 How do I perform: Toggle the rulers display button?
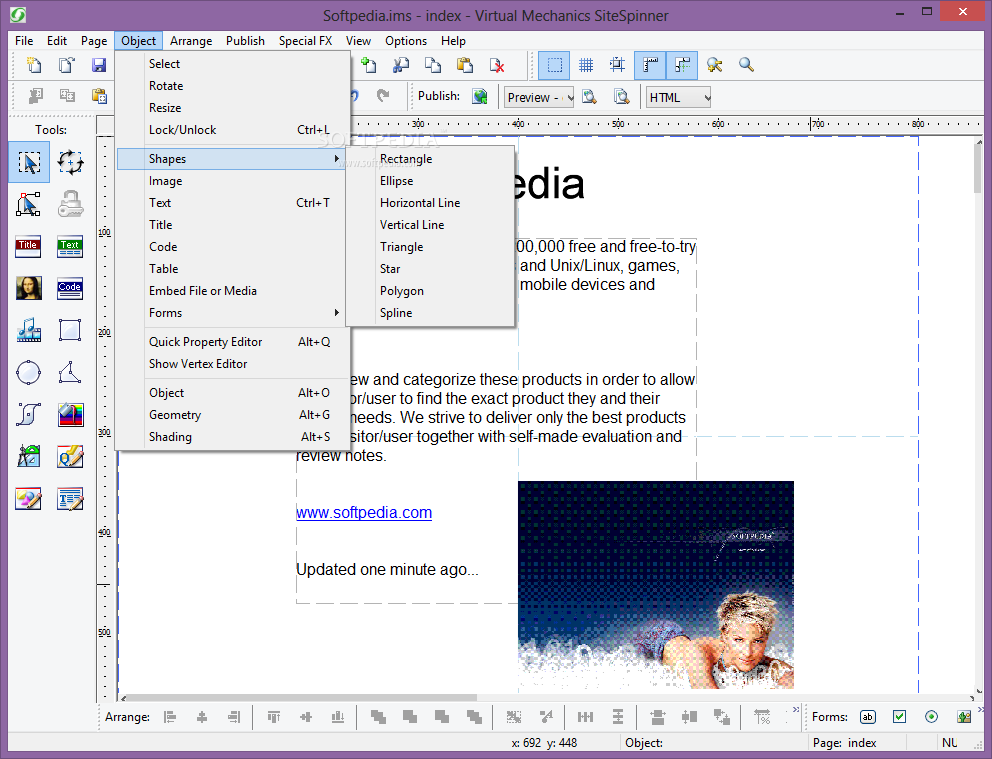tap(650, 65)
